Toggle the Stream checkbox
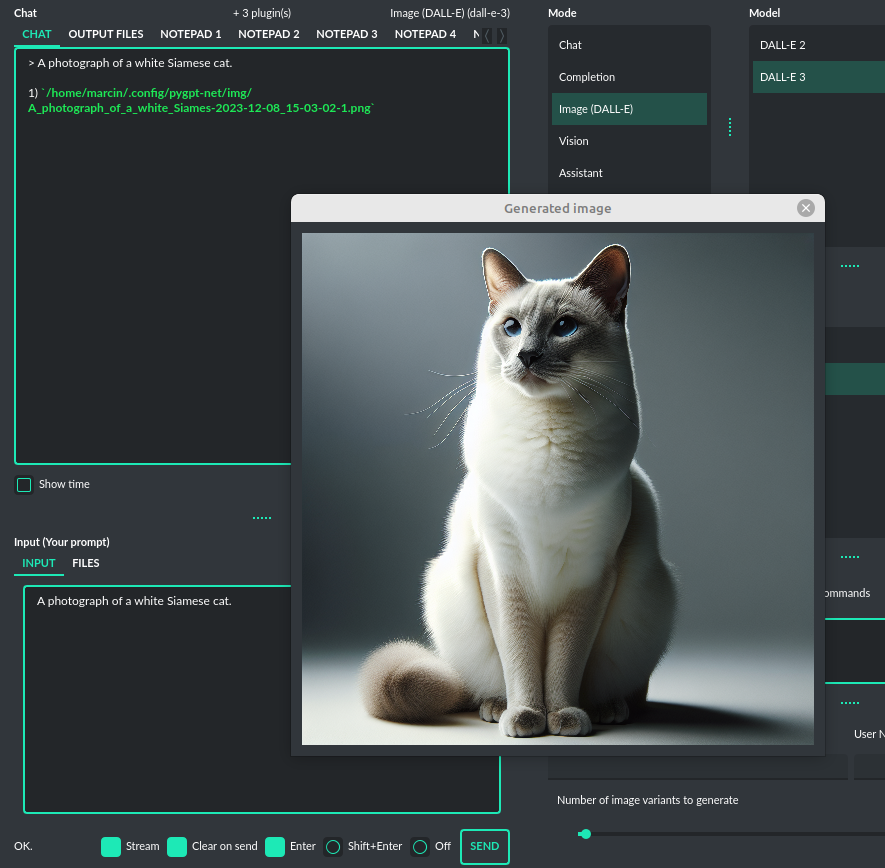Viewport: 885px width, 868px height. [111, 847]
